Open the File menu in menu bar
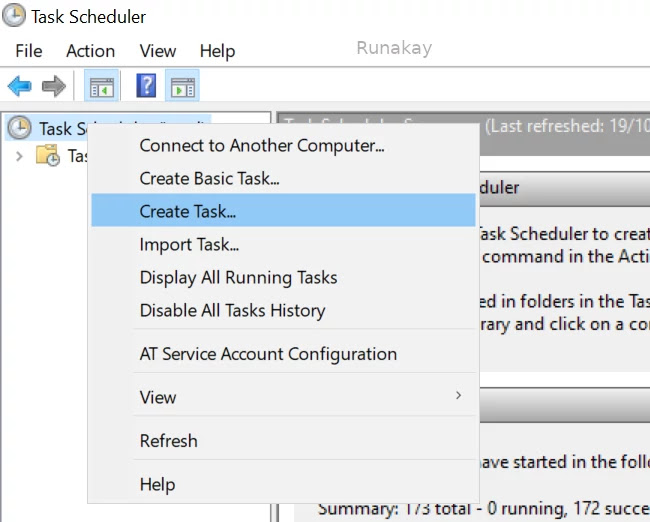The image size is (650, 522). (x=29, y=51)
